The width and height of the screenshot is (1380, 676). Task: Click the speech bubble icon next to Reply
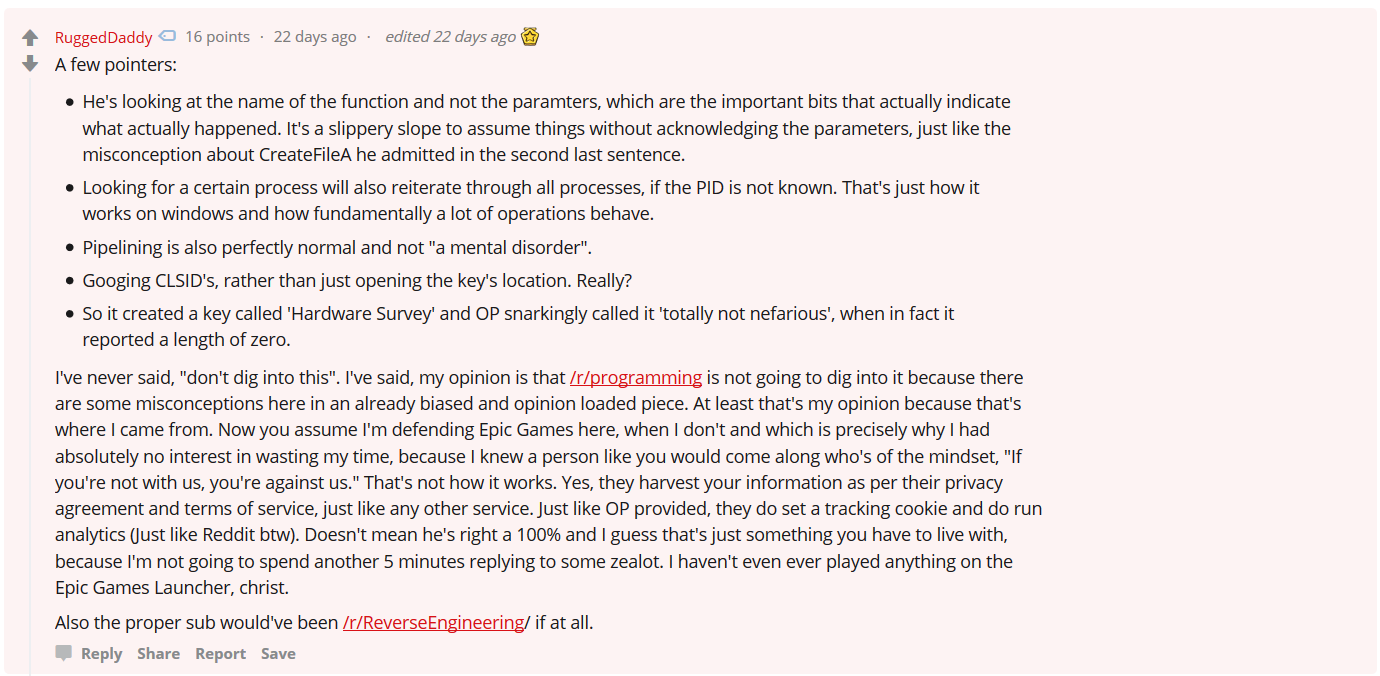[x=64, y=653]
